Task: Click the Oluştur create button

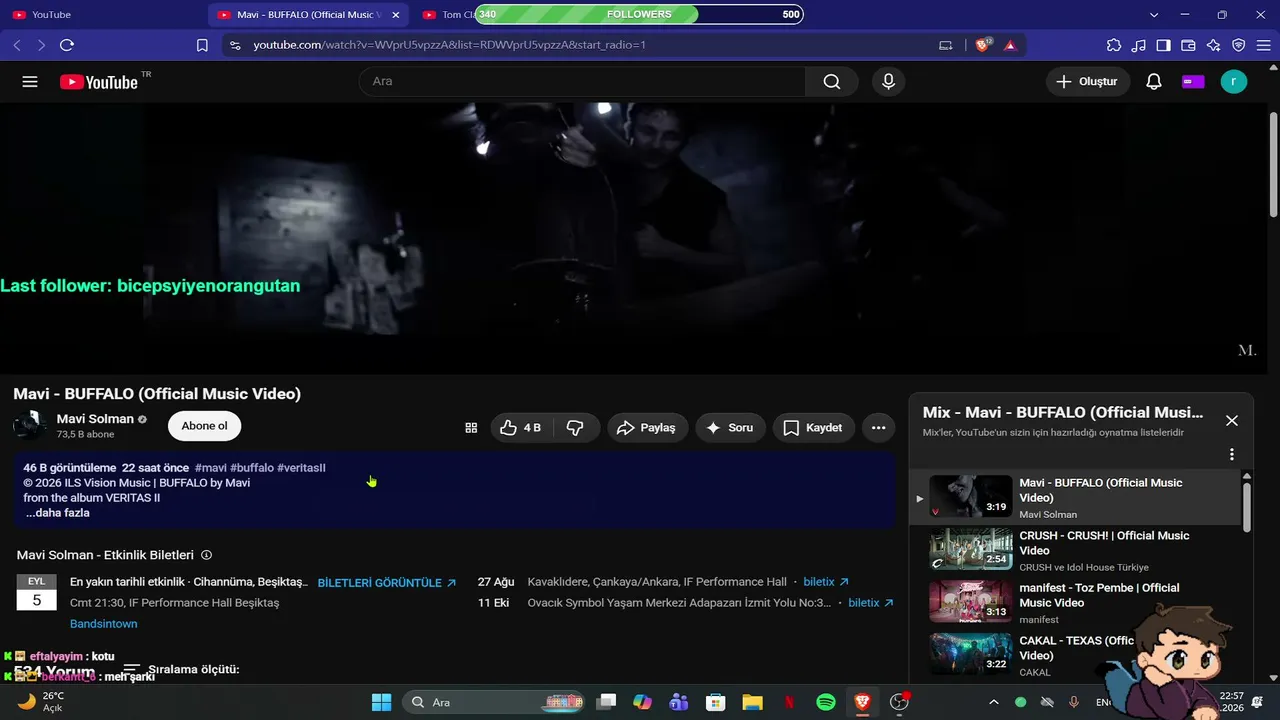Action: (1088, 82)
